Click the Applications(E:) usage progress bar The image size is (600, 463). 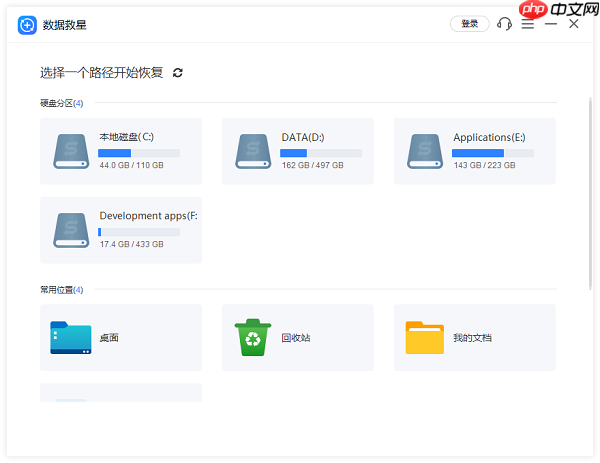coord(492,153)
